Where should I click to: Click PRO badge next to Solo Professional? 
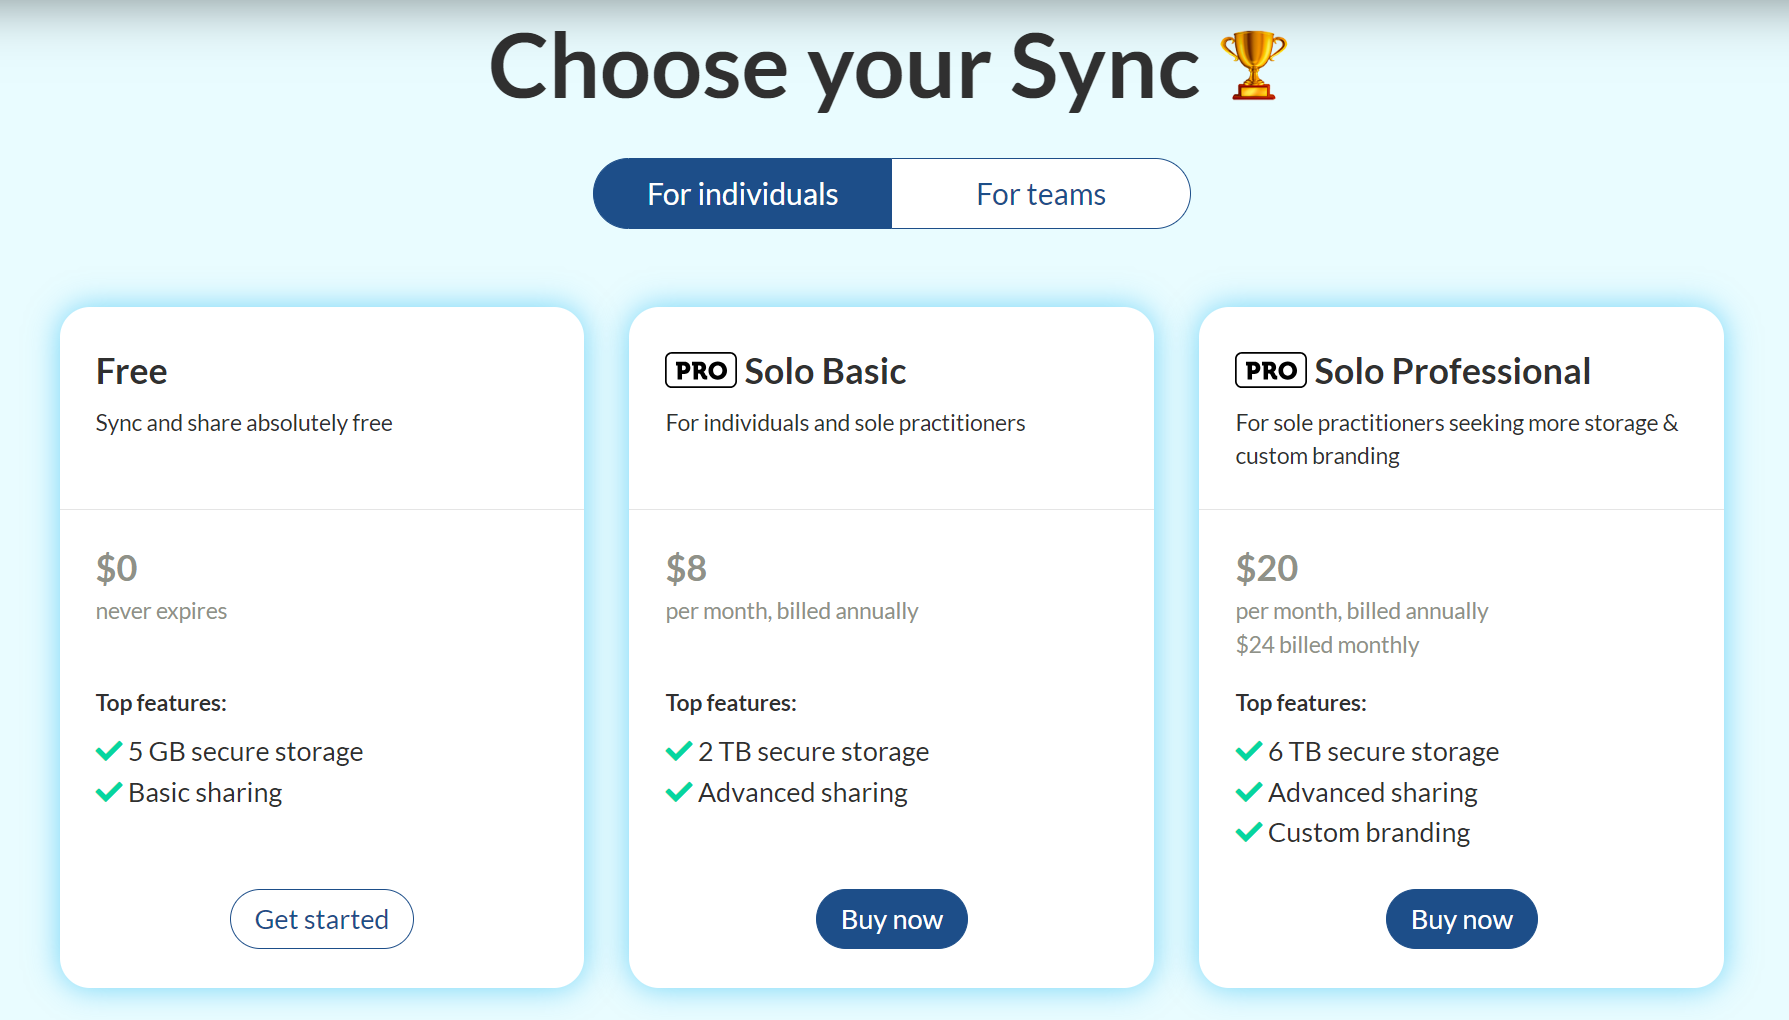[x=1271, y=371]
